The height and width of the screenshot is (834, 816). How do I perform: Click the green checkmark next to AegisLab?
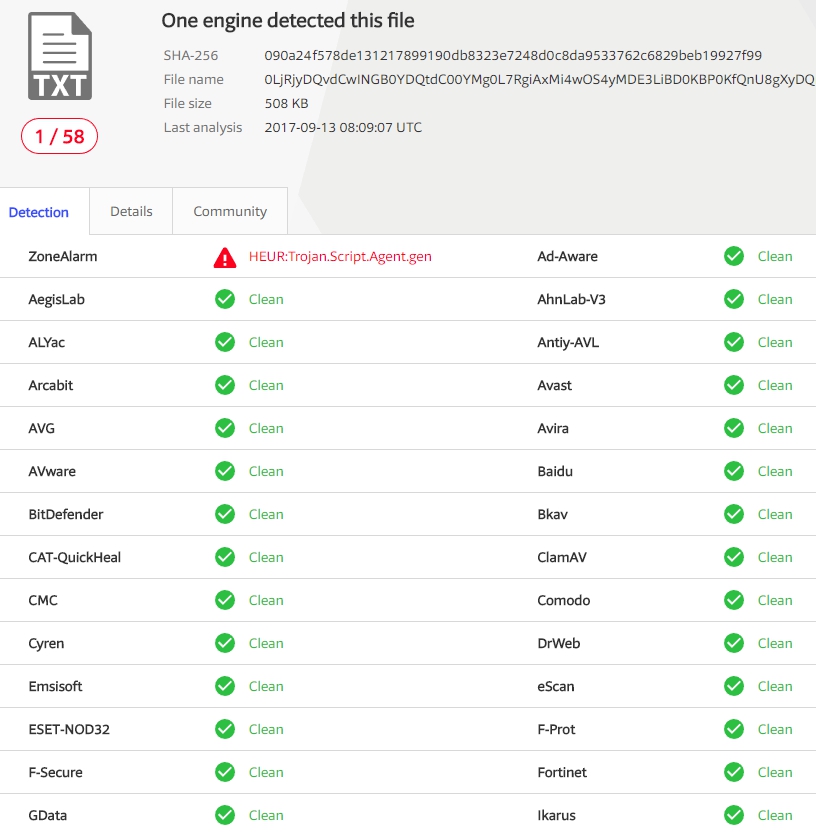225,299
